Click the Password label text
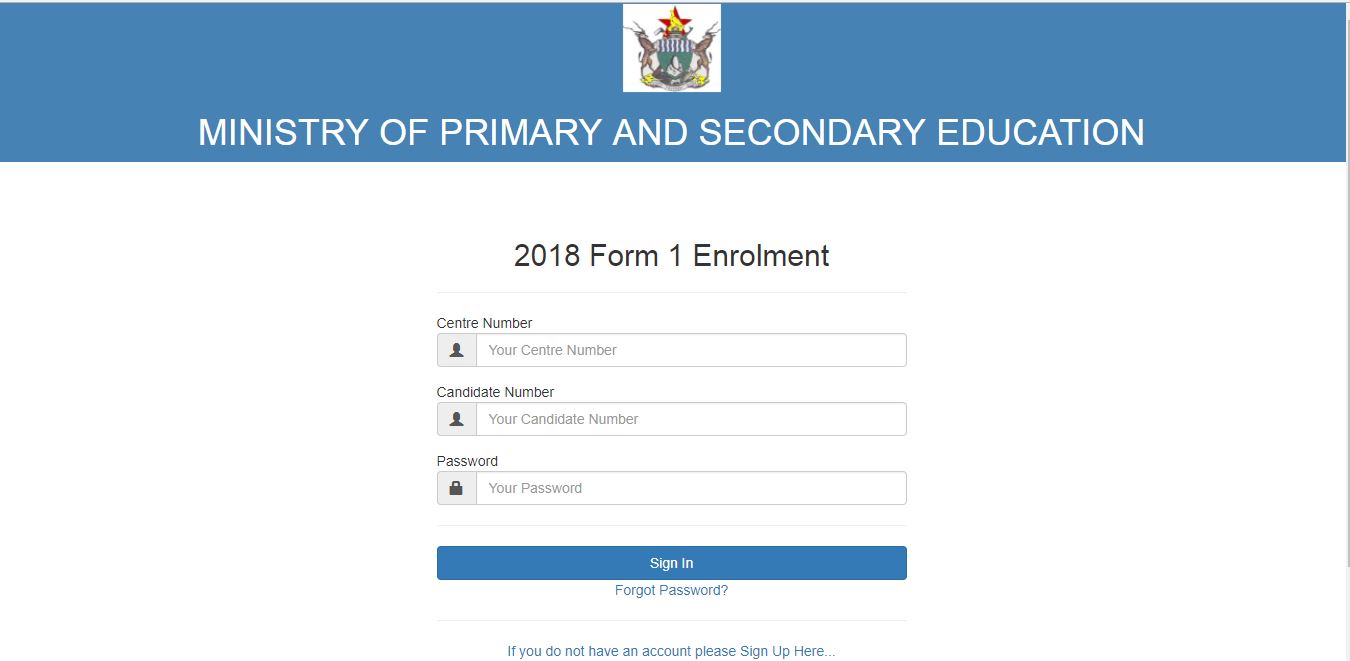This screenshot has height=661, width=1350. pos(467,461)
